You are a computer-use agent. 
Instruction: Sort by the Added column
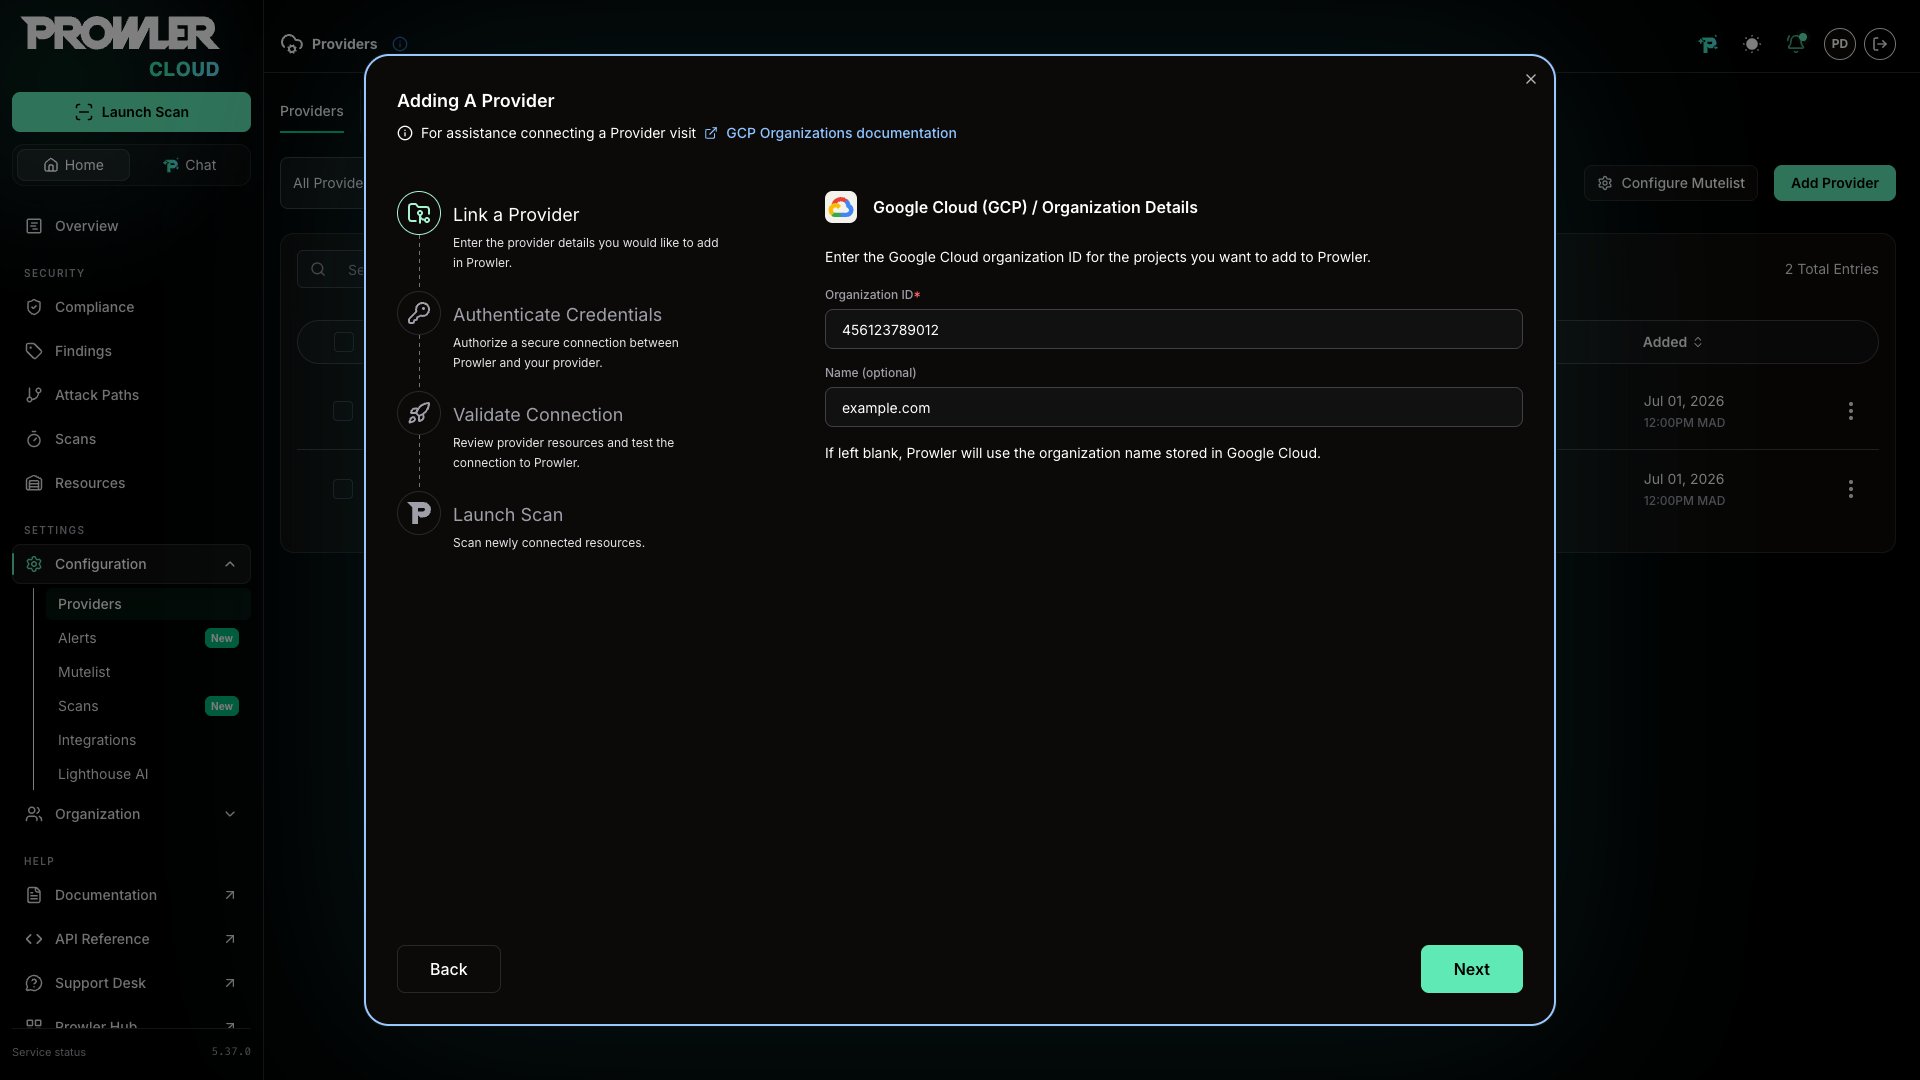[1672, 342]
